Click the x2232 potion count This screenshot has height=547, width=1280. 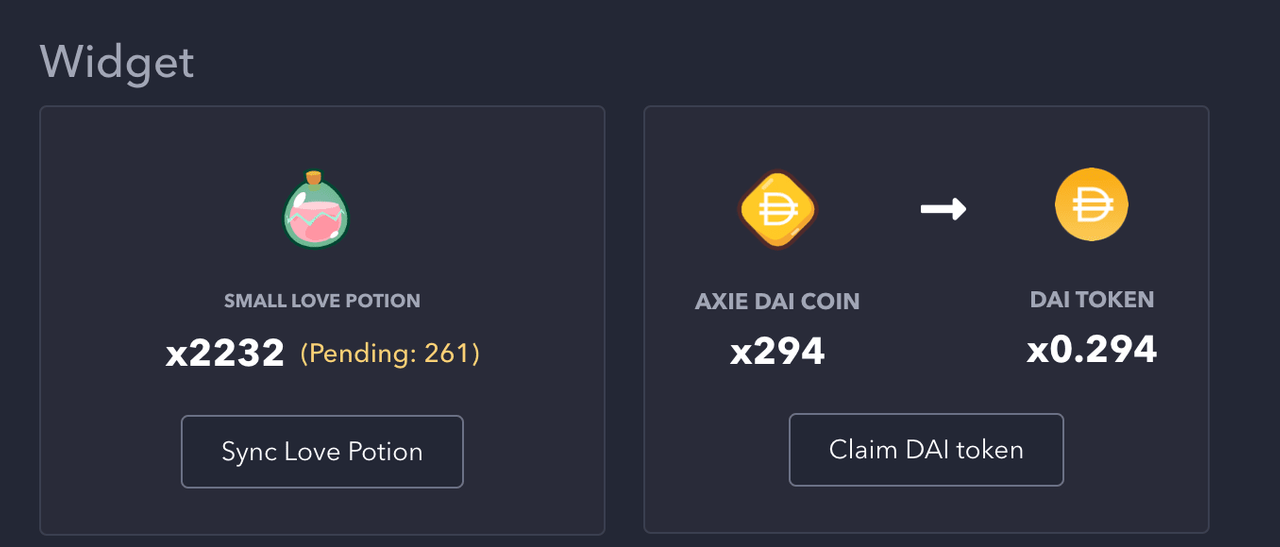pos(225,353)
